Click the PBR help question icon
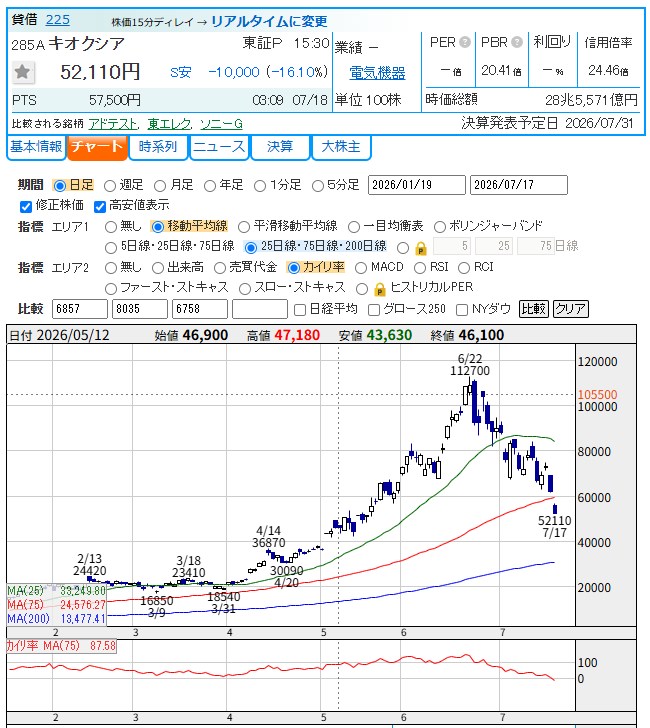Image resolution: width=650 pixels, height=728 pixels. click(517, 42)
